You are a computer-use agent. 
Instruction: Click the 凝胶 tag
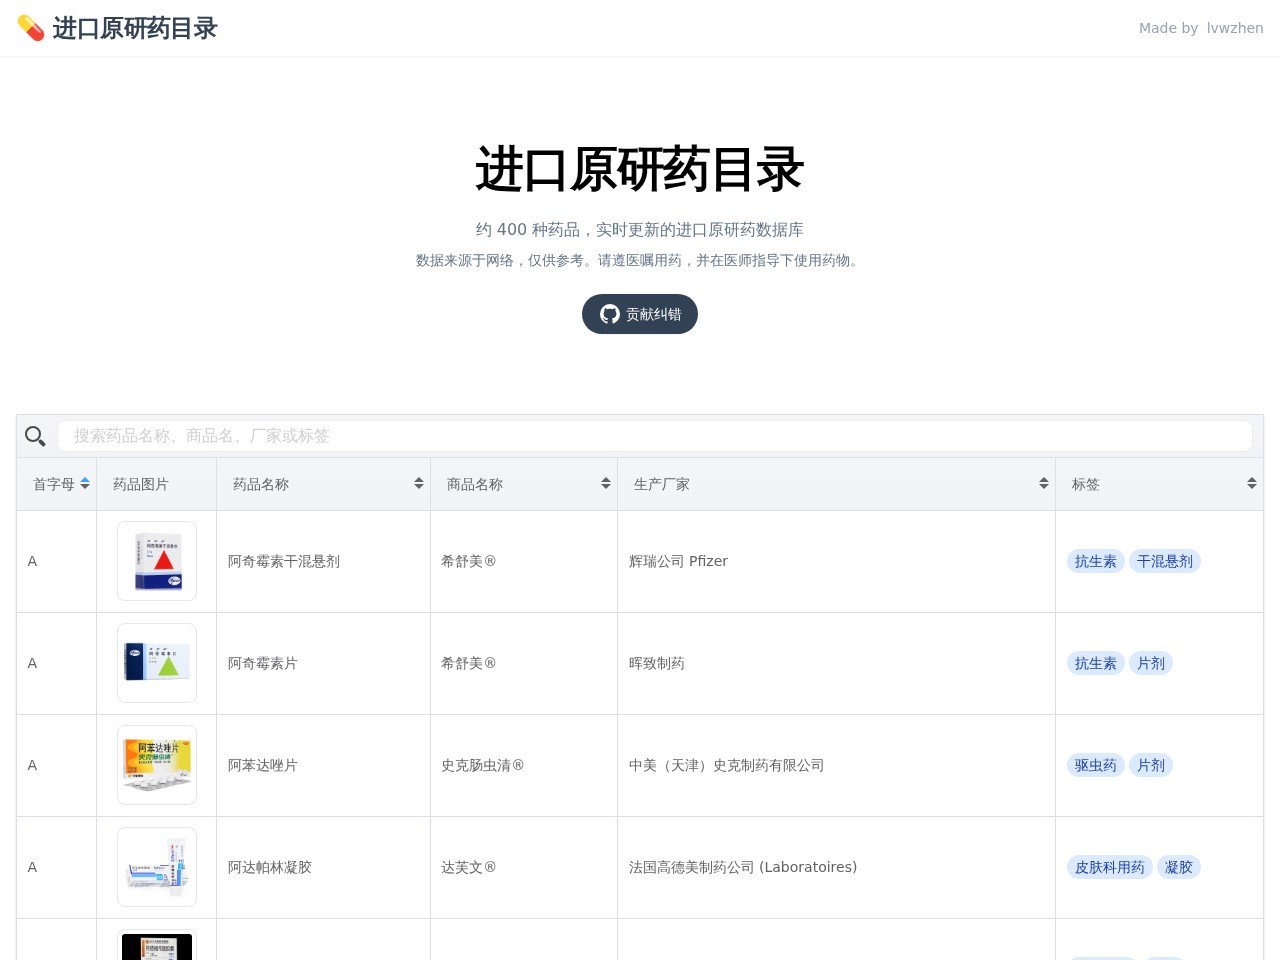[1179, 867]
